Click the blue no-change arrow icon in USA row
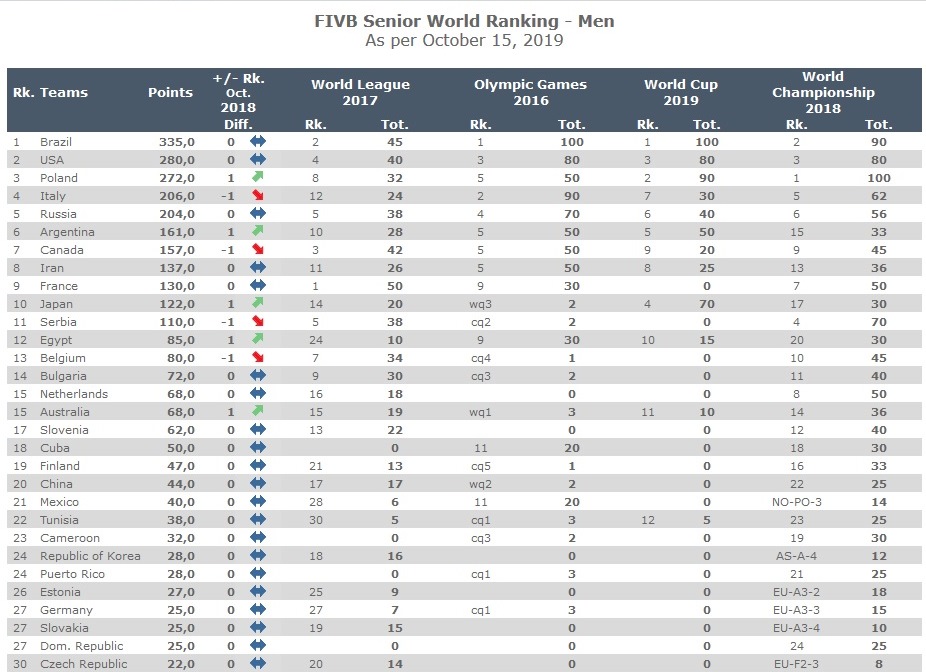926x672 pixels. click(258, 159)
